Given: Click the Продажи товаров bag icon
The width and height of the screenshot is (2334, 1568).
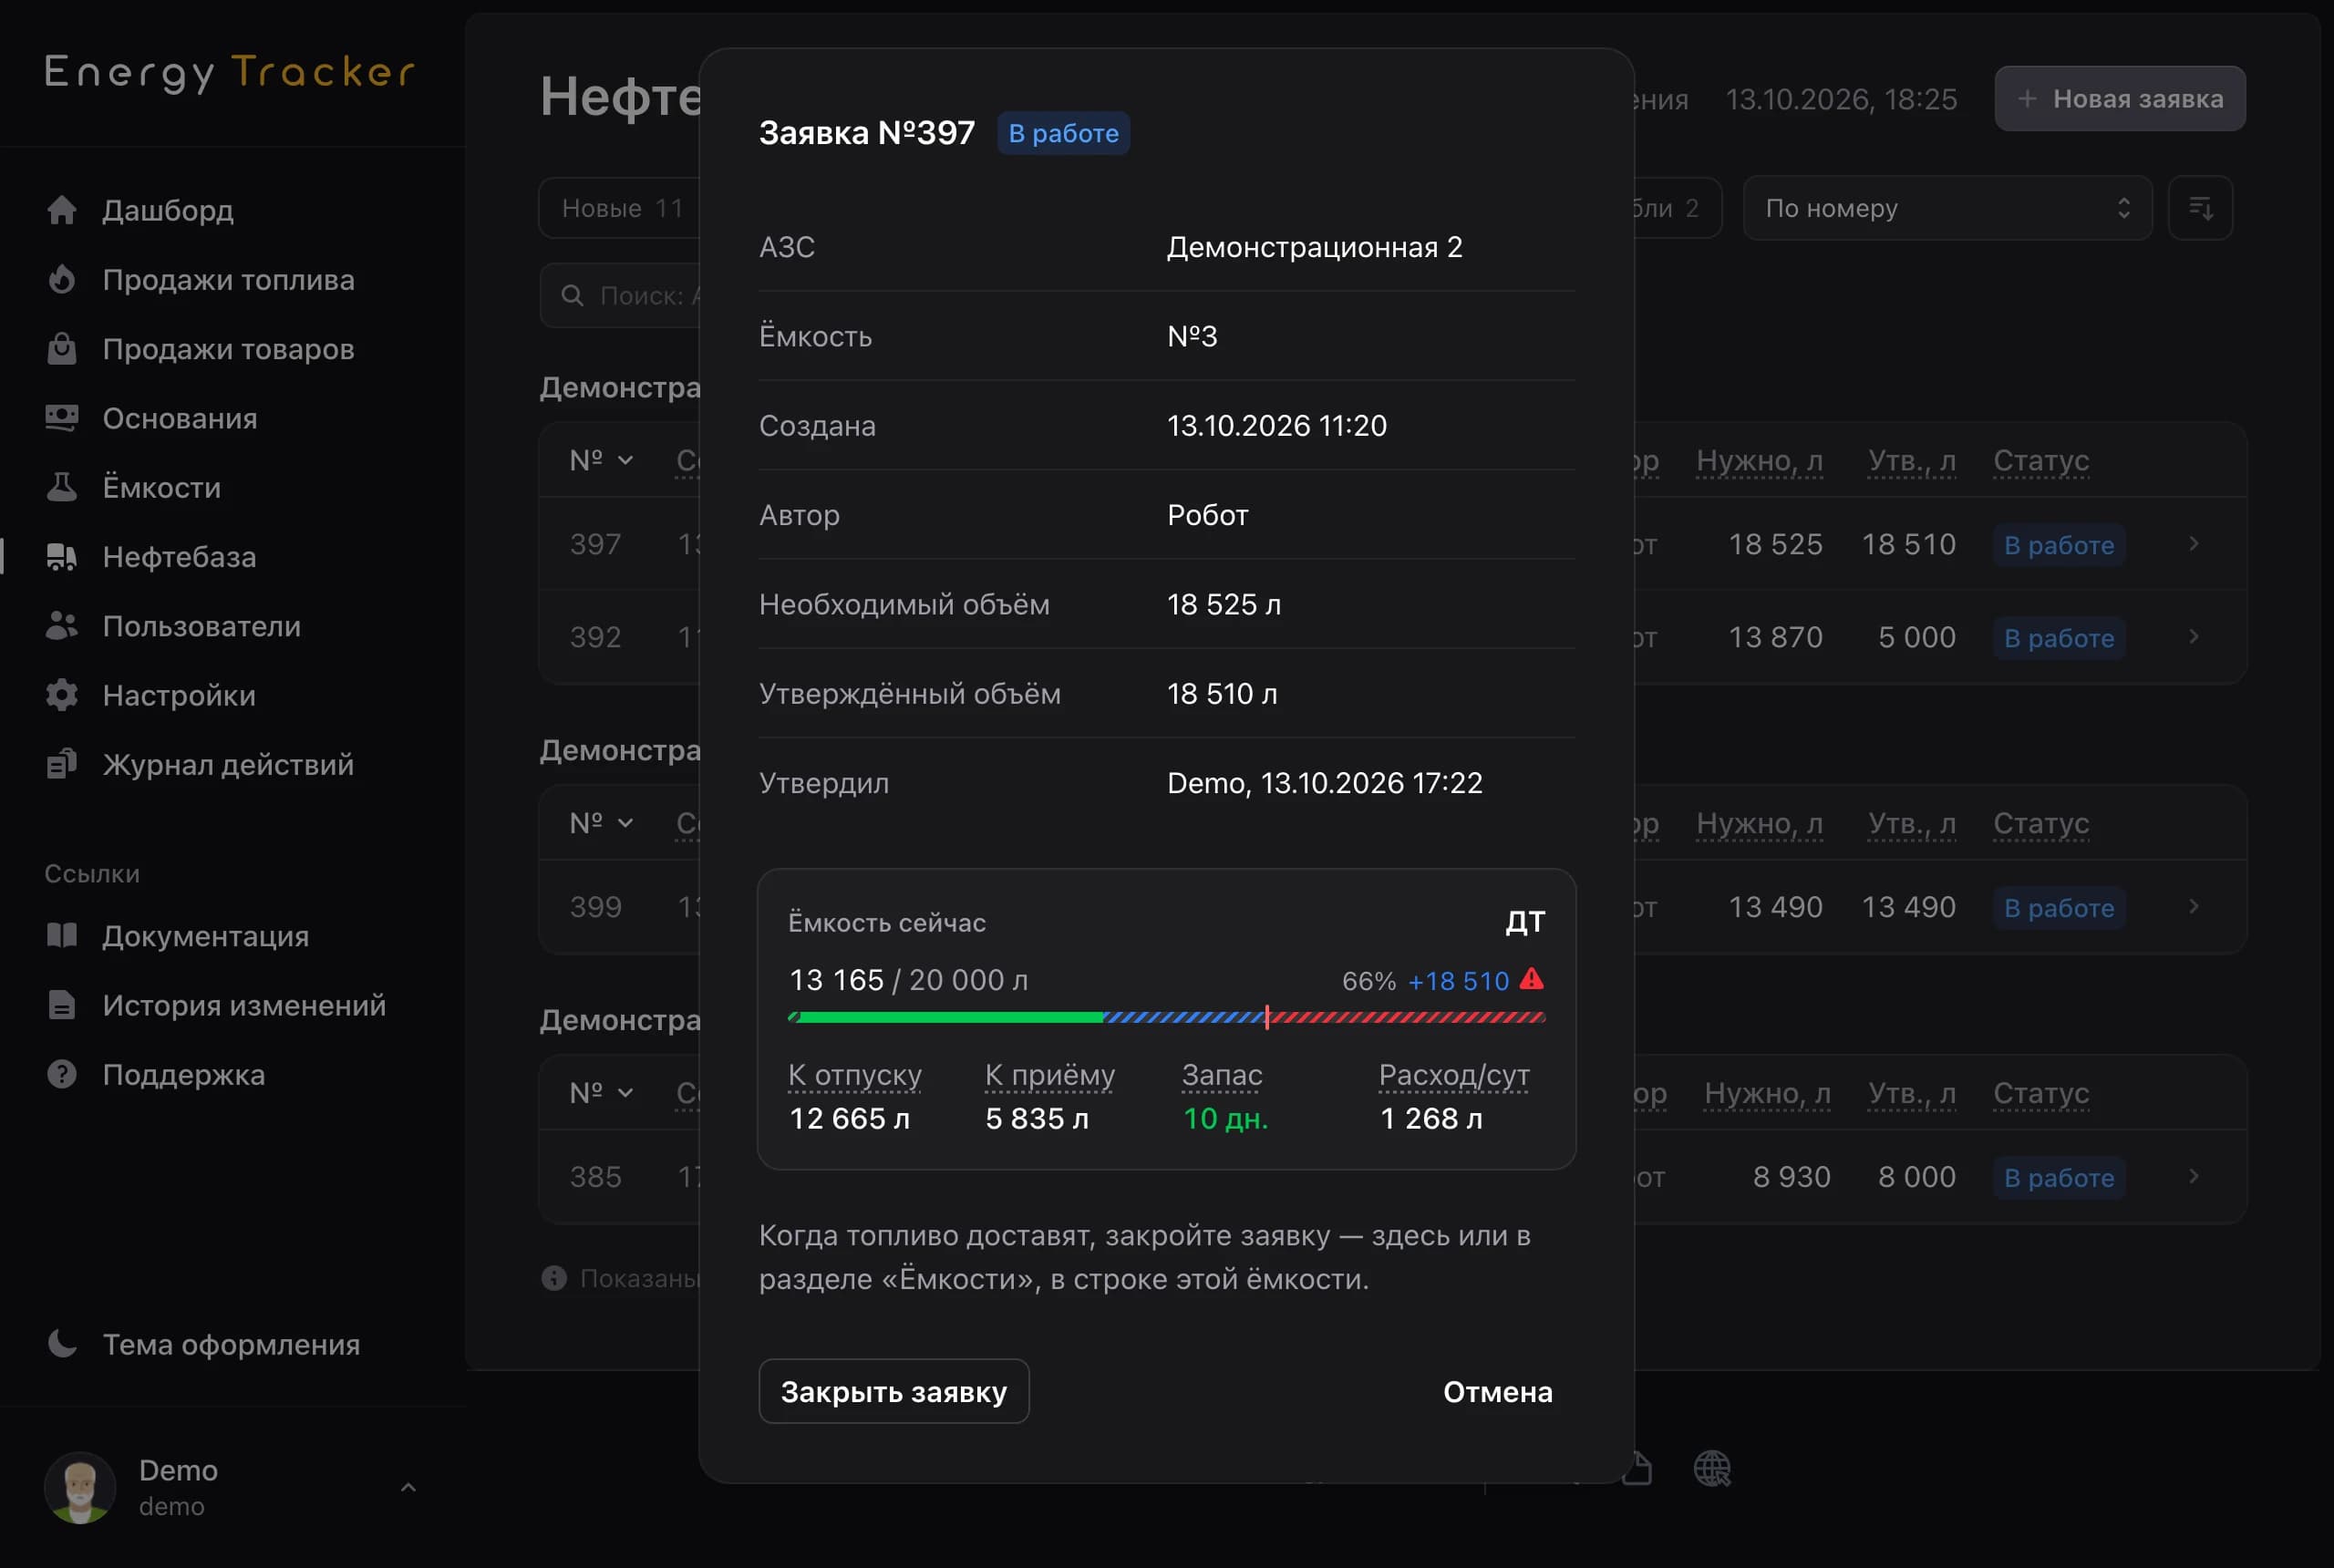Looking at the screenshot, I should (x=62, y=348).
